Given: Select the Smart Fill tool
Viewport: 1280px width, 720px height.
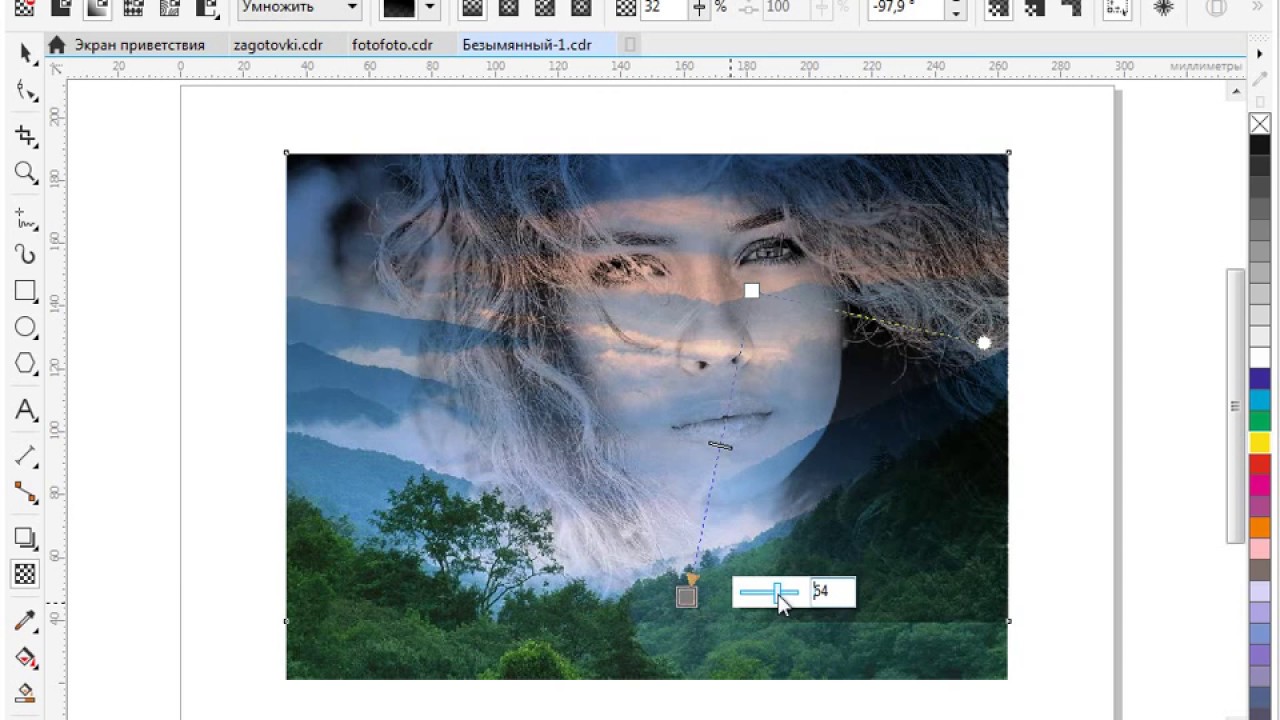Looking at the screenshot, I should (25, 693).
